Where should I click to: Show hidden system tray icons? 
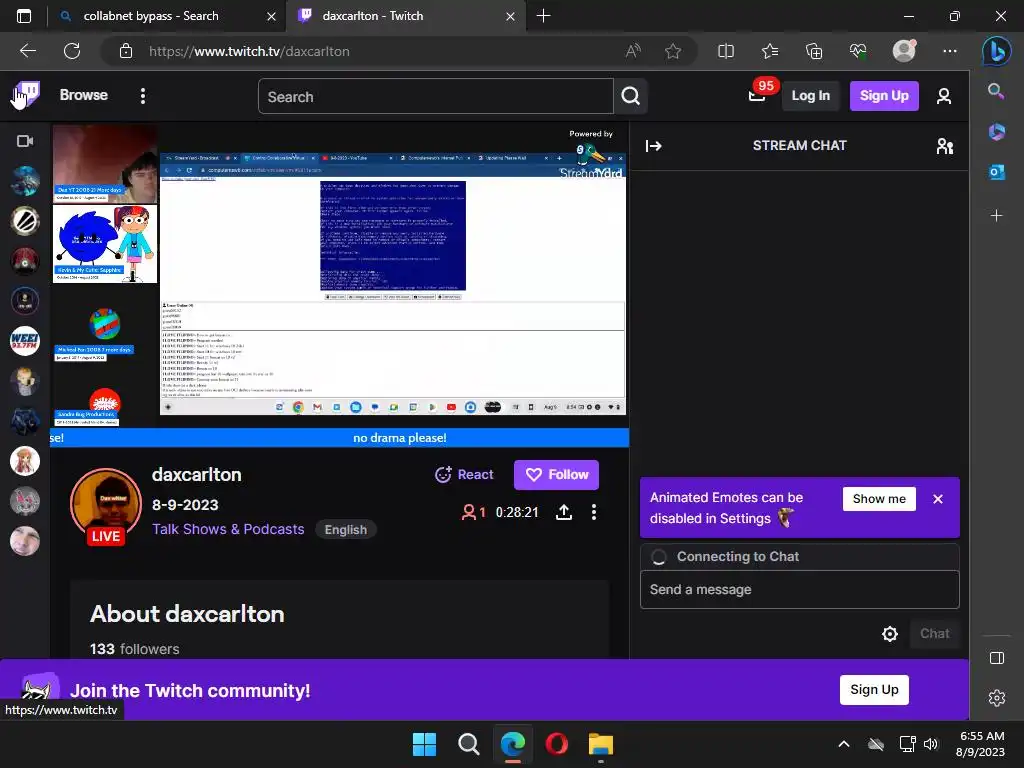click(x=844, y=744)
